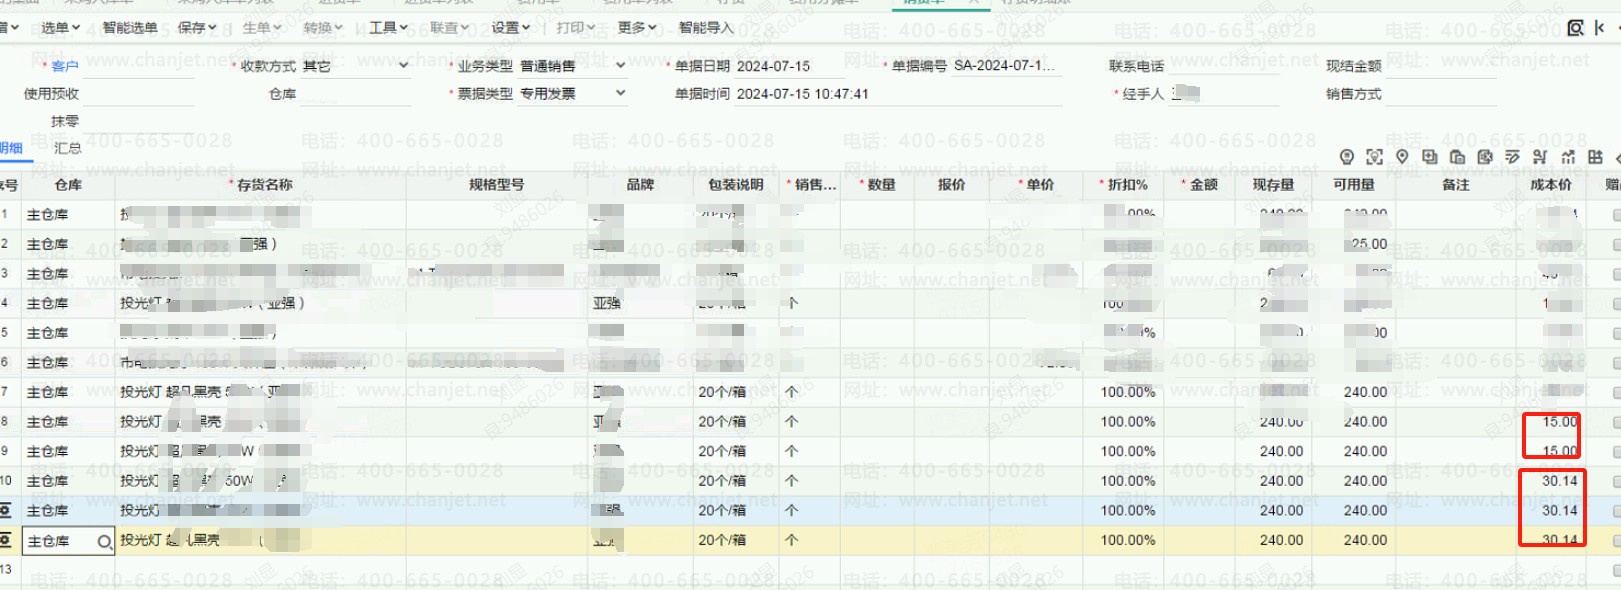Click the 现结金额 input field
This screenshot has height=590, width=1621.
pos(1440,66)
